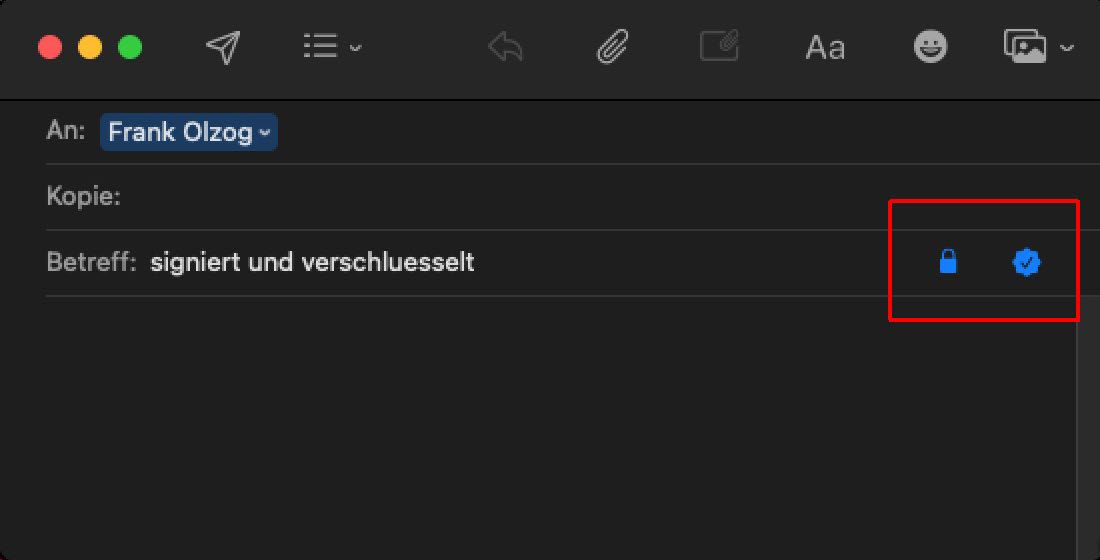
Task: Send the message with the paper plane icon
Action: 223,47
